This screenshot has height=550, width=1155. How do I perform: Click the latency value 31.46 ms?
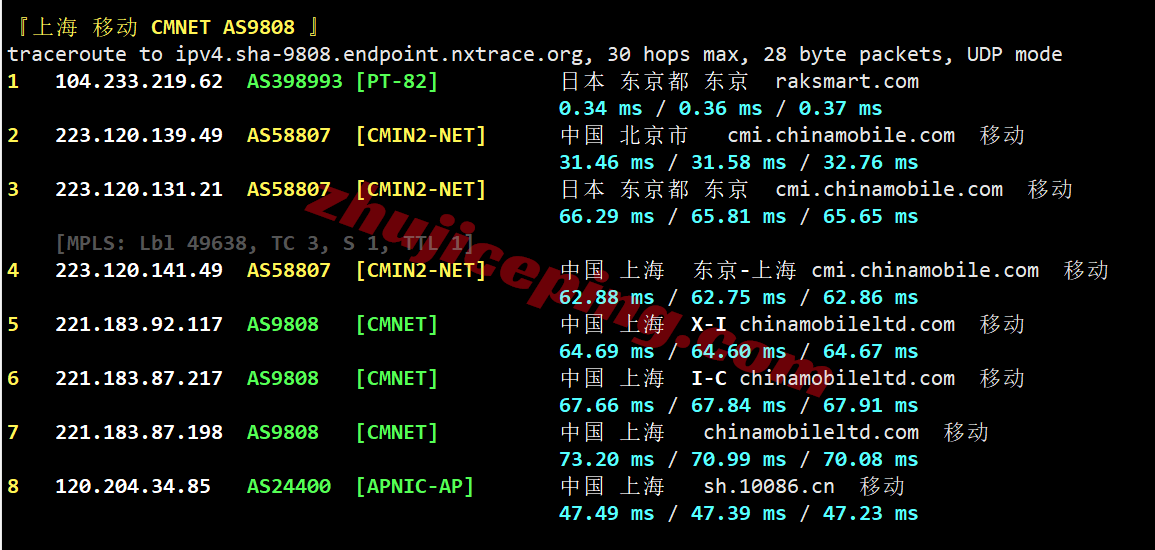(606, 162)
